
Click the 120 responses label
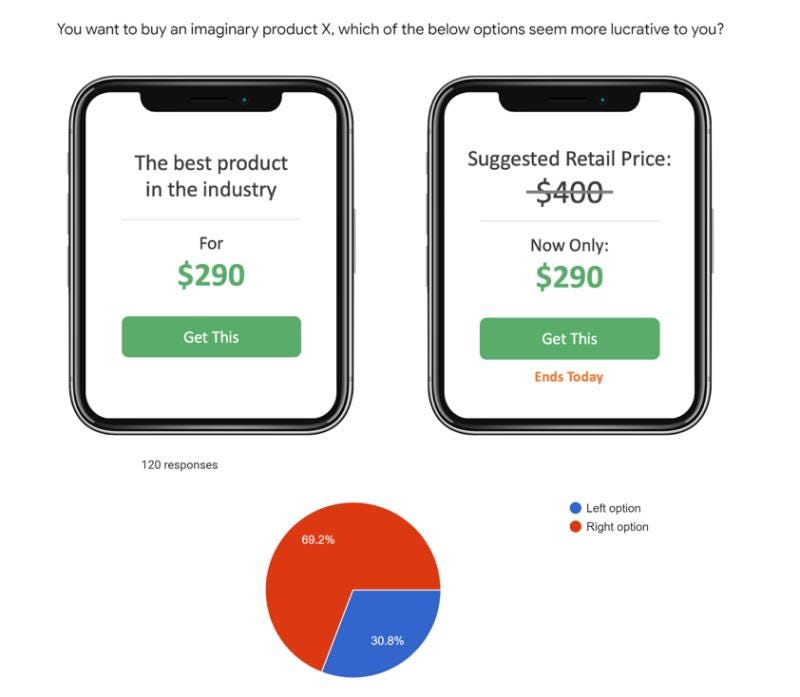click(x=180, y=465)
